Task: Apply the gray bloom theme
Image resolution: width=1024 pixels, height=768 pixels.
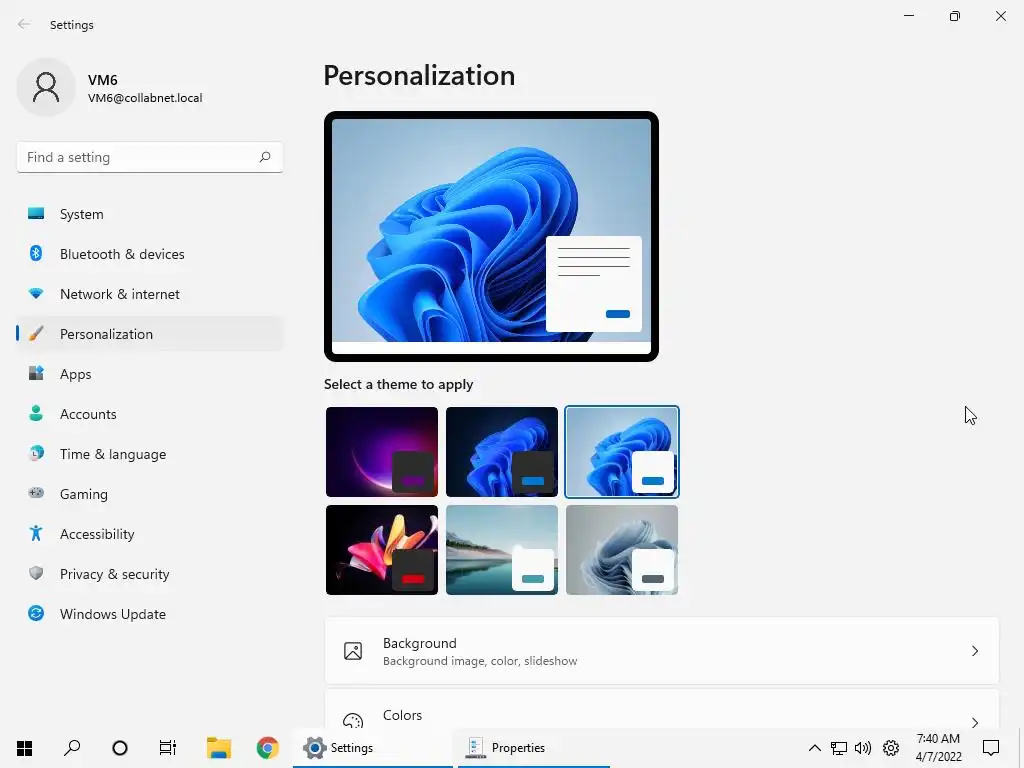Action: point(622,550)
